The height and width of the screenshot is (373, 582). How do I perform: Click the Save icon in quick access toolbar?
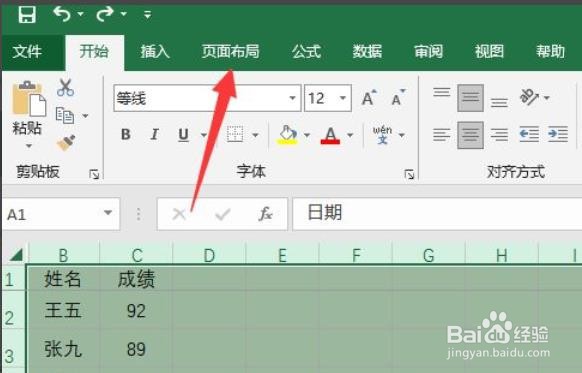(27, 15)
